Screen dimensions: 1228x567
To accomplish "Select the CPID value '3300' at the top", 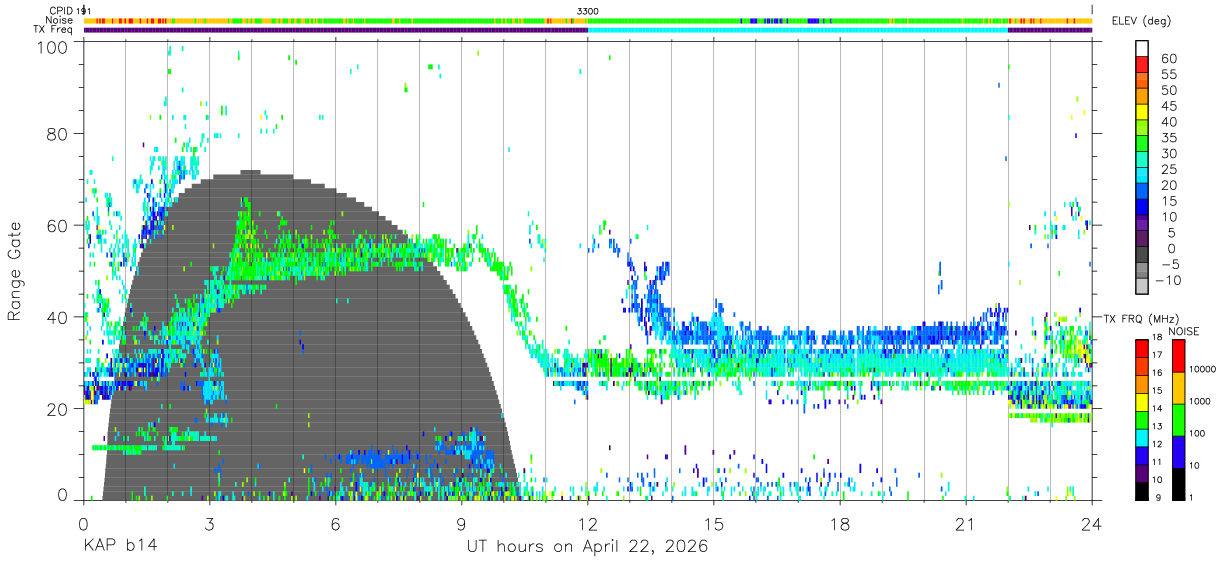I will click(x=588, y=10).
